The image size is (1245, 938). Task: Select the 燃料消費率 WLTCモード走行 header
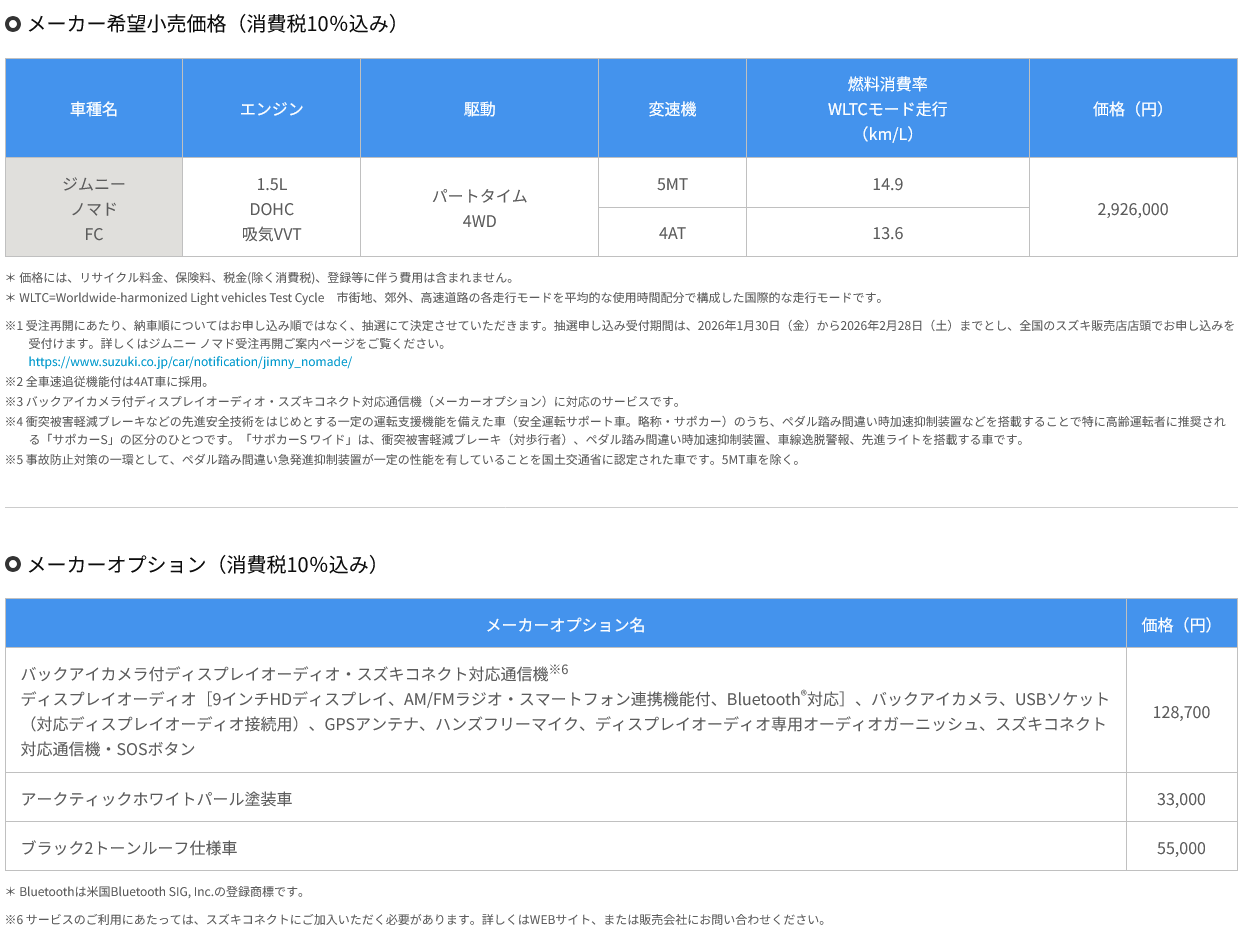pos(887,109)
